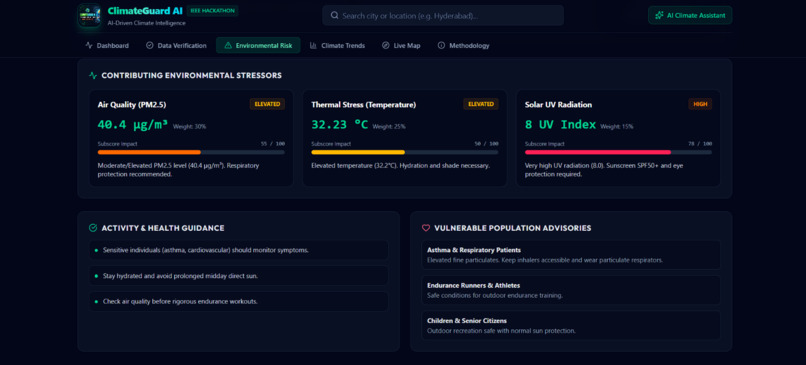
Task: Click the Sunscreen SPF50+ description
Action: [x=604, y=170]
